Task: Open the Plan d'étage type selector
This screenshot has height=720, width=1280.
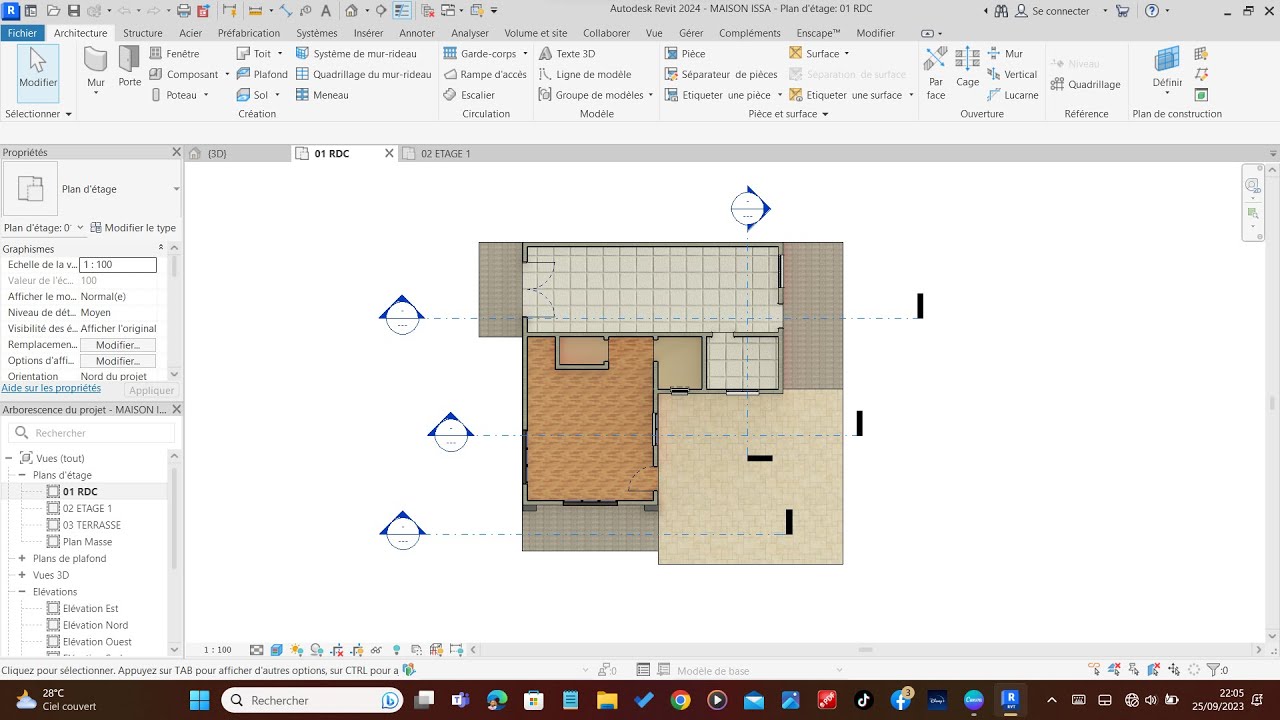Action: [x=92, y=189]
